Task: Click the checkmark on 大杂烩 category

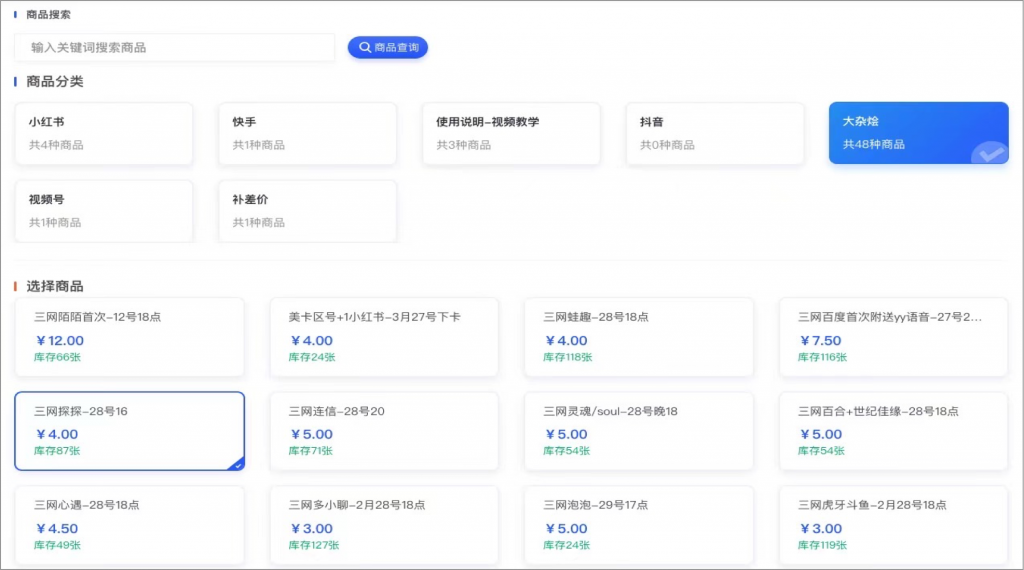Action: (990, 154)
